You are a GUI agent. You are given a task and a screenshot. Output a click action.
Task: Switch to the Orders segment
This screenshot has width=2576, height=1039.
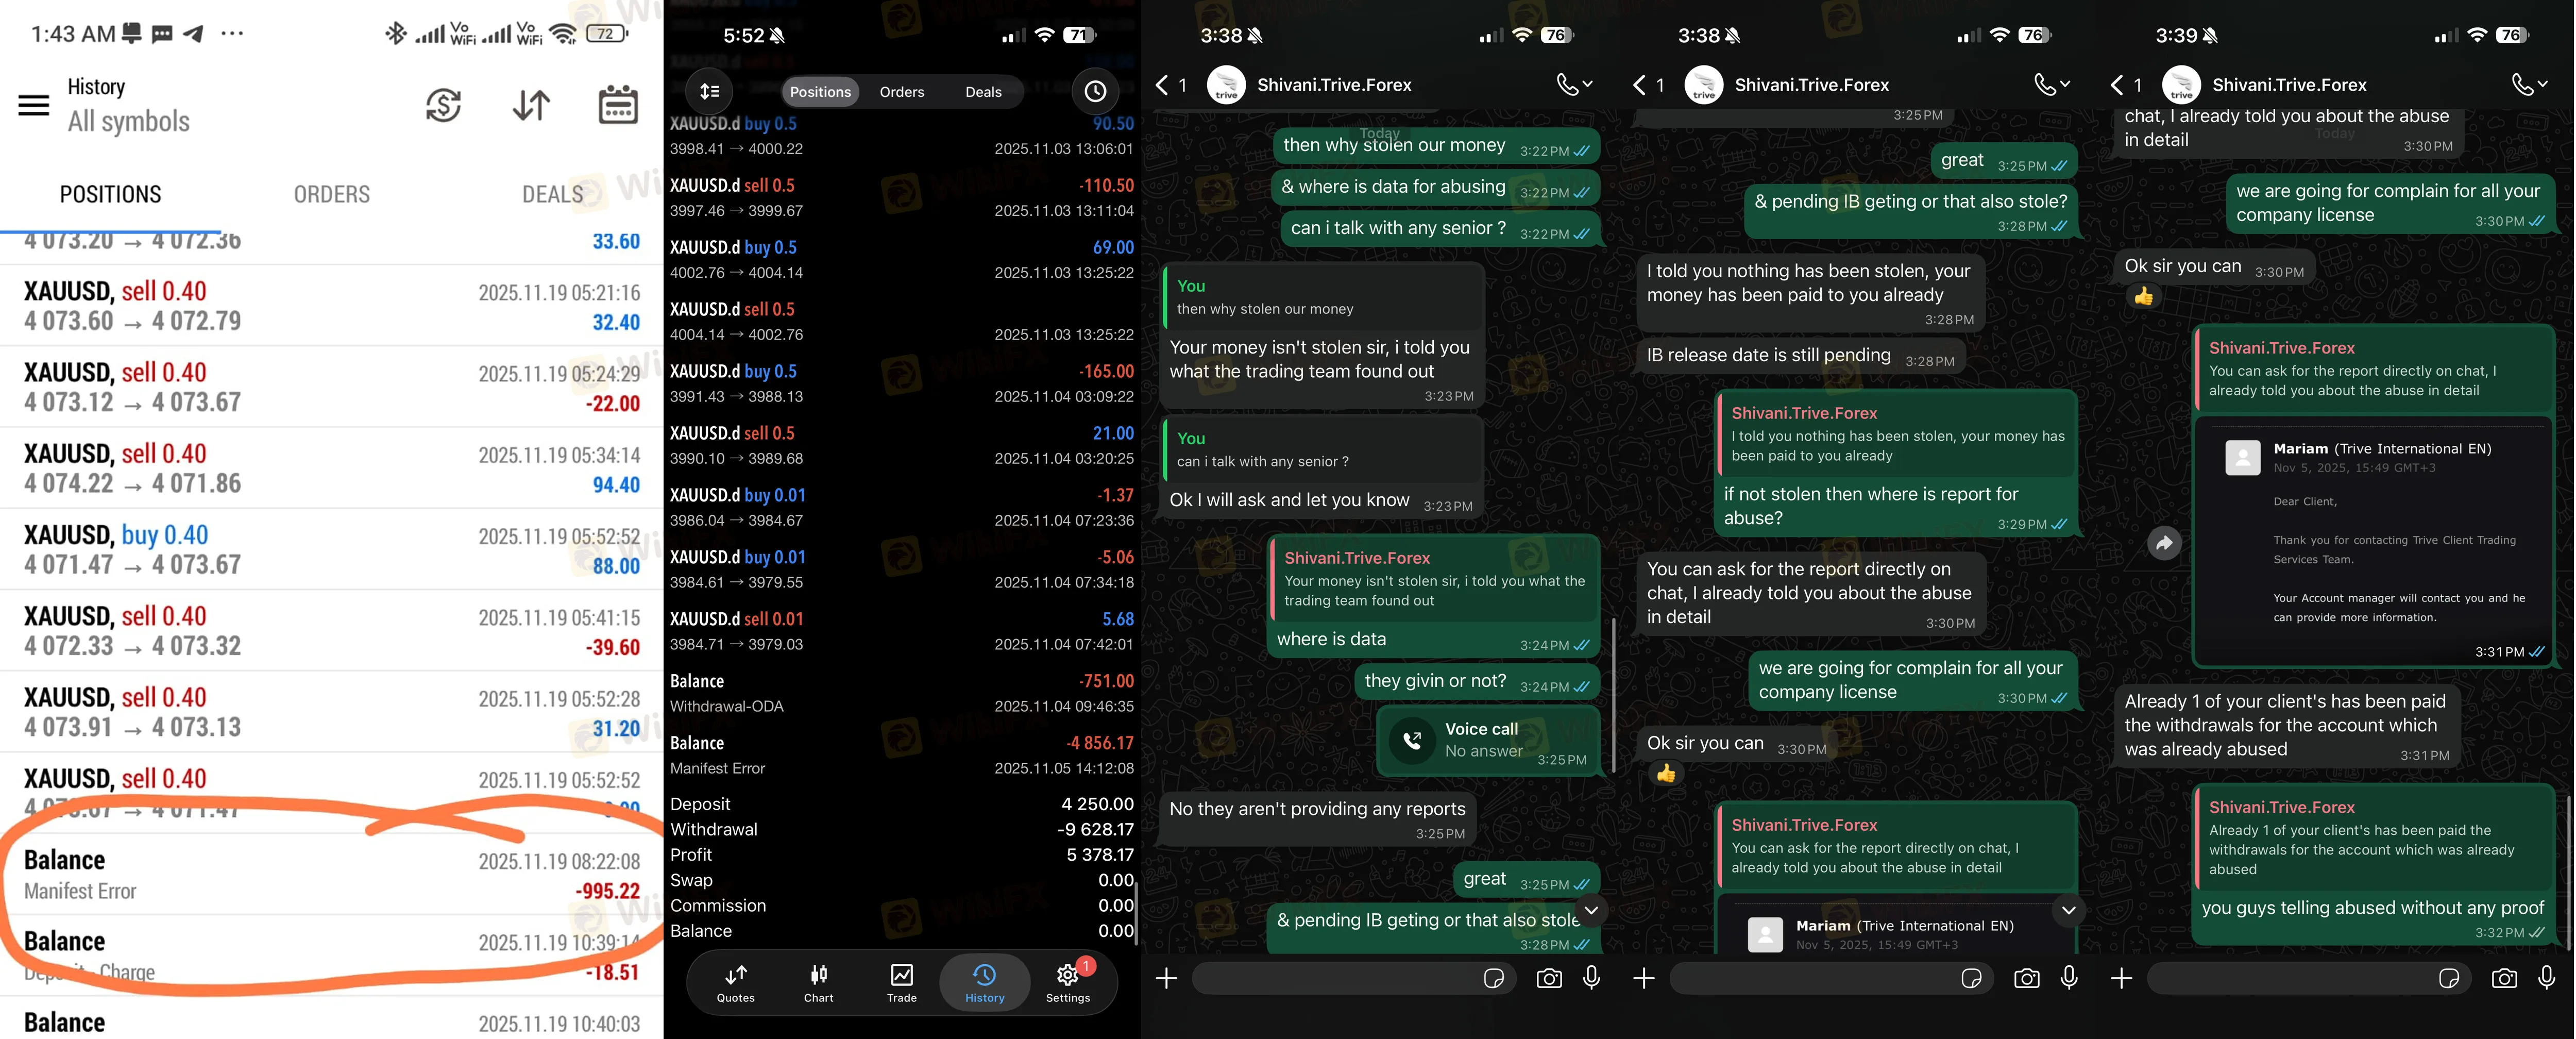click(901, 92)
